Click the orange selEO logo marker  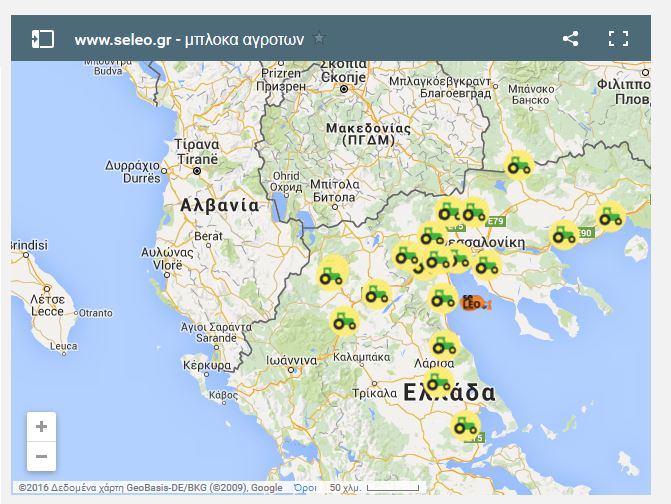click(475, 303)
